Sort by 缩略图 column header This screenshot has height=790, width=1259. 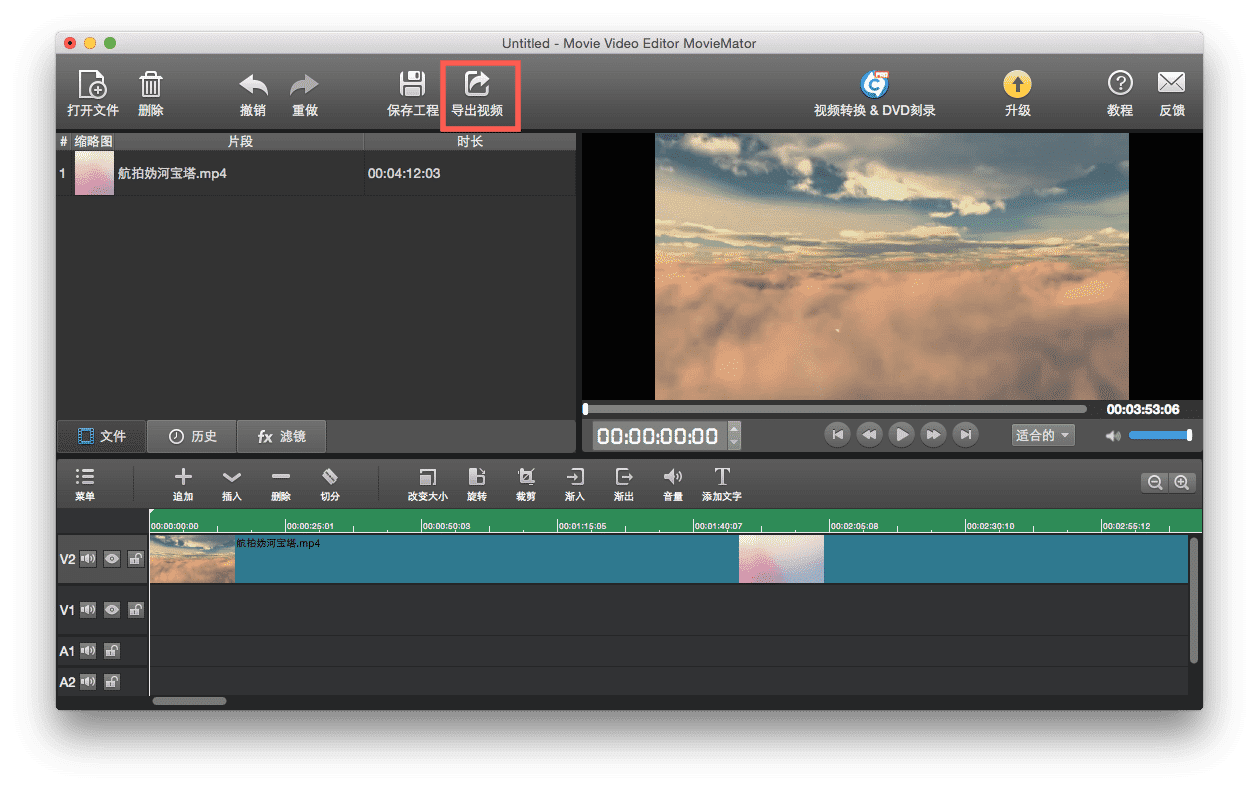point(93,142)
